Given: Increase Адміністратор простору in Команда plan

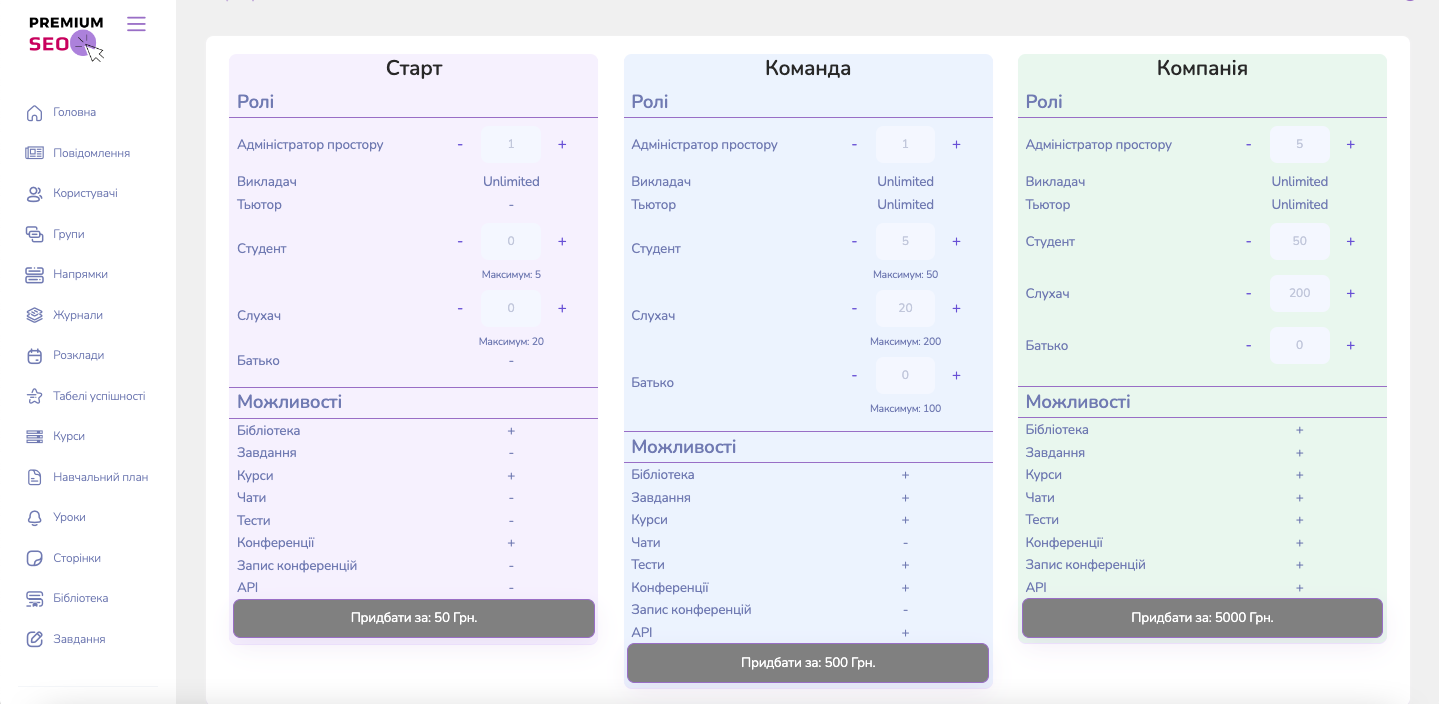Looking at the screenshot, I should pos(956,145).
